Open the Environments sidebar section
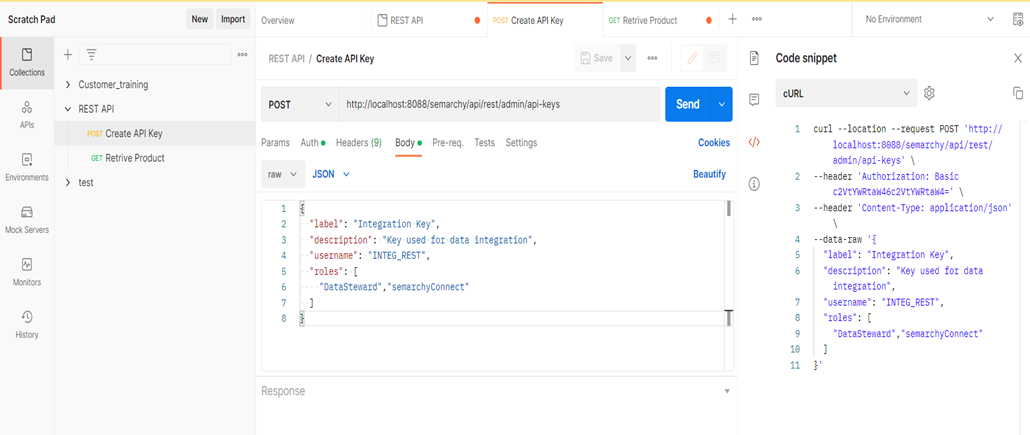This screenshot has height=435, width=1030. [27, 168]
